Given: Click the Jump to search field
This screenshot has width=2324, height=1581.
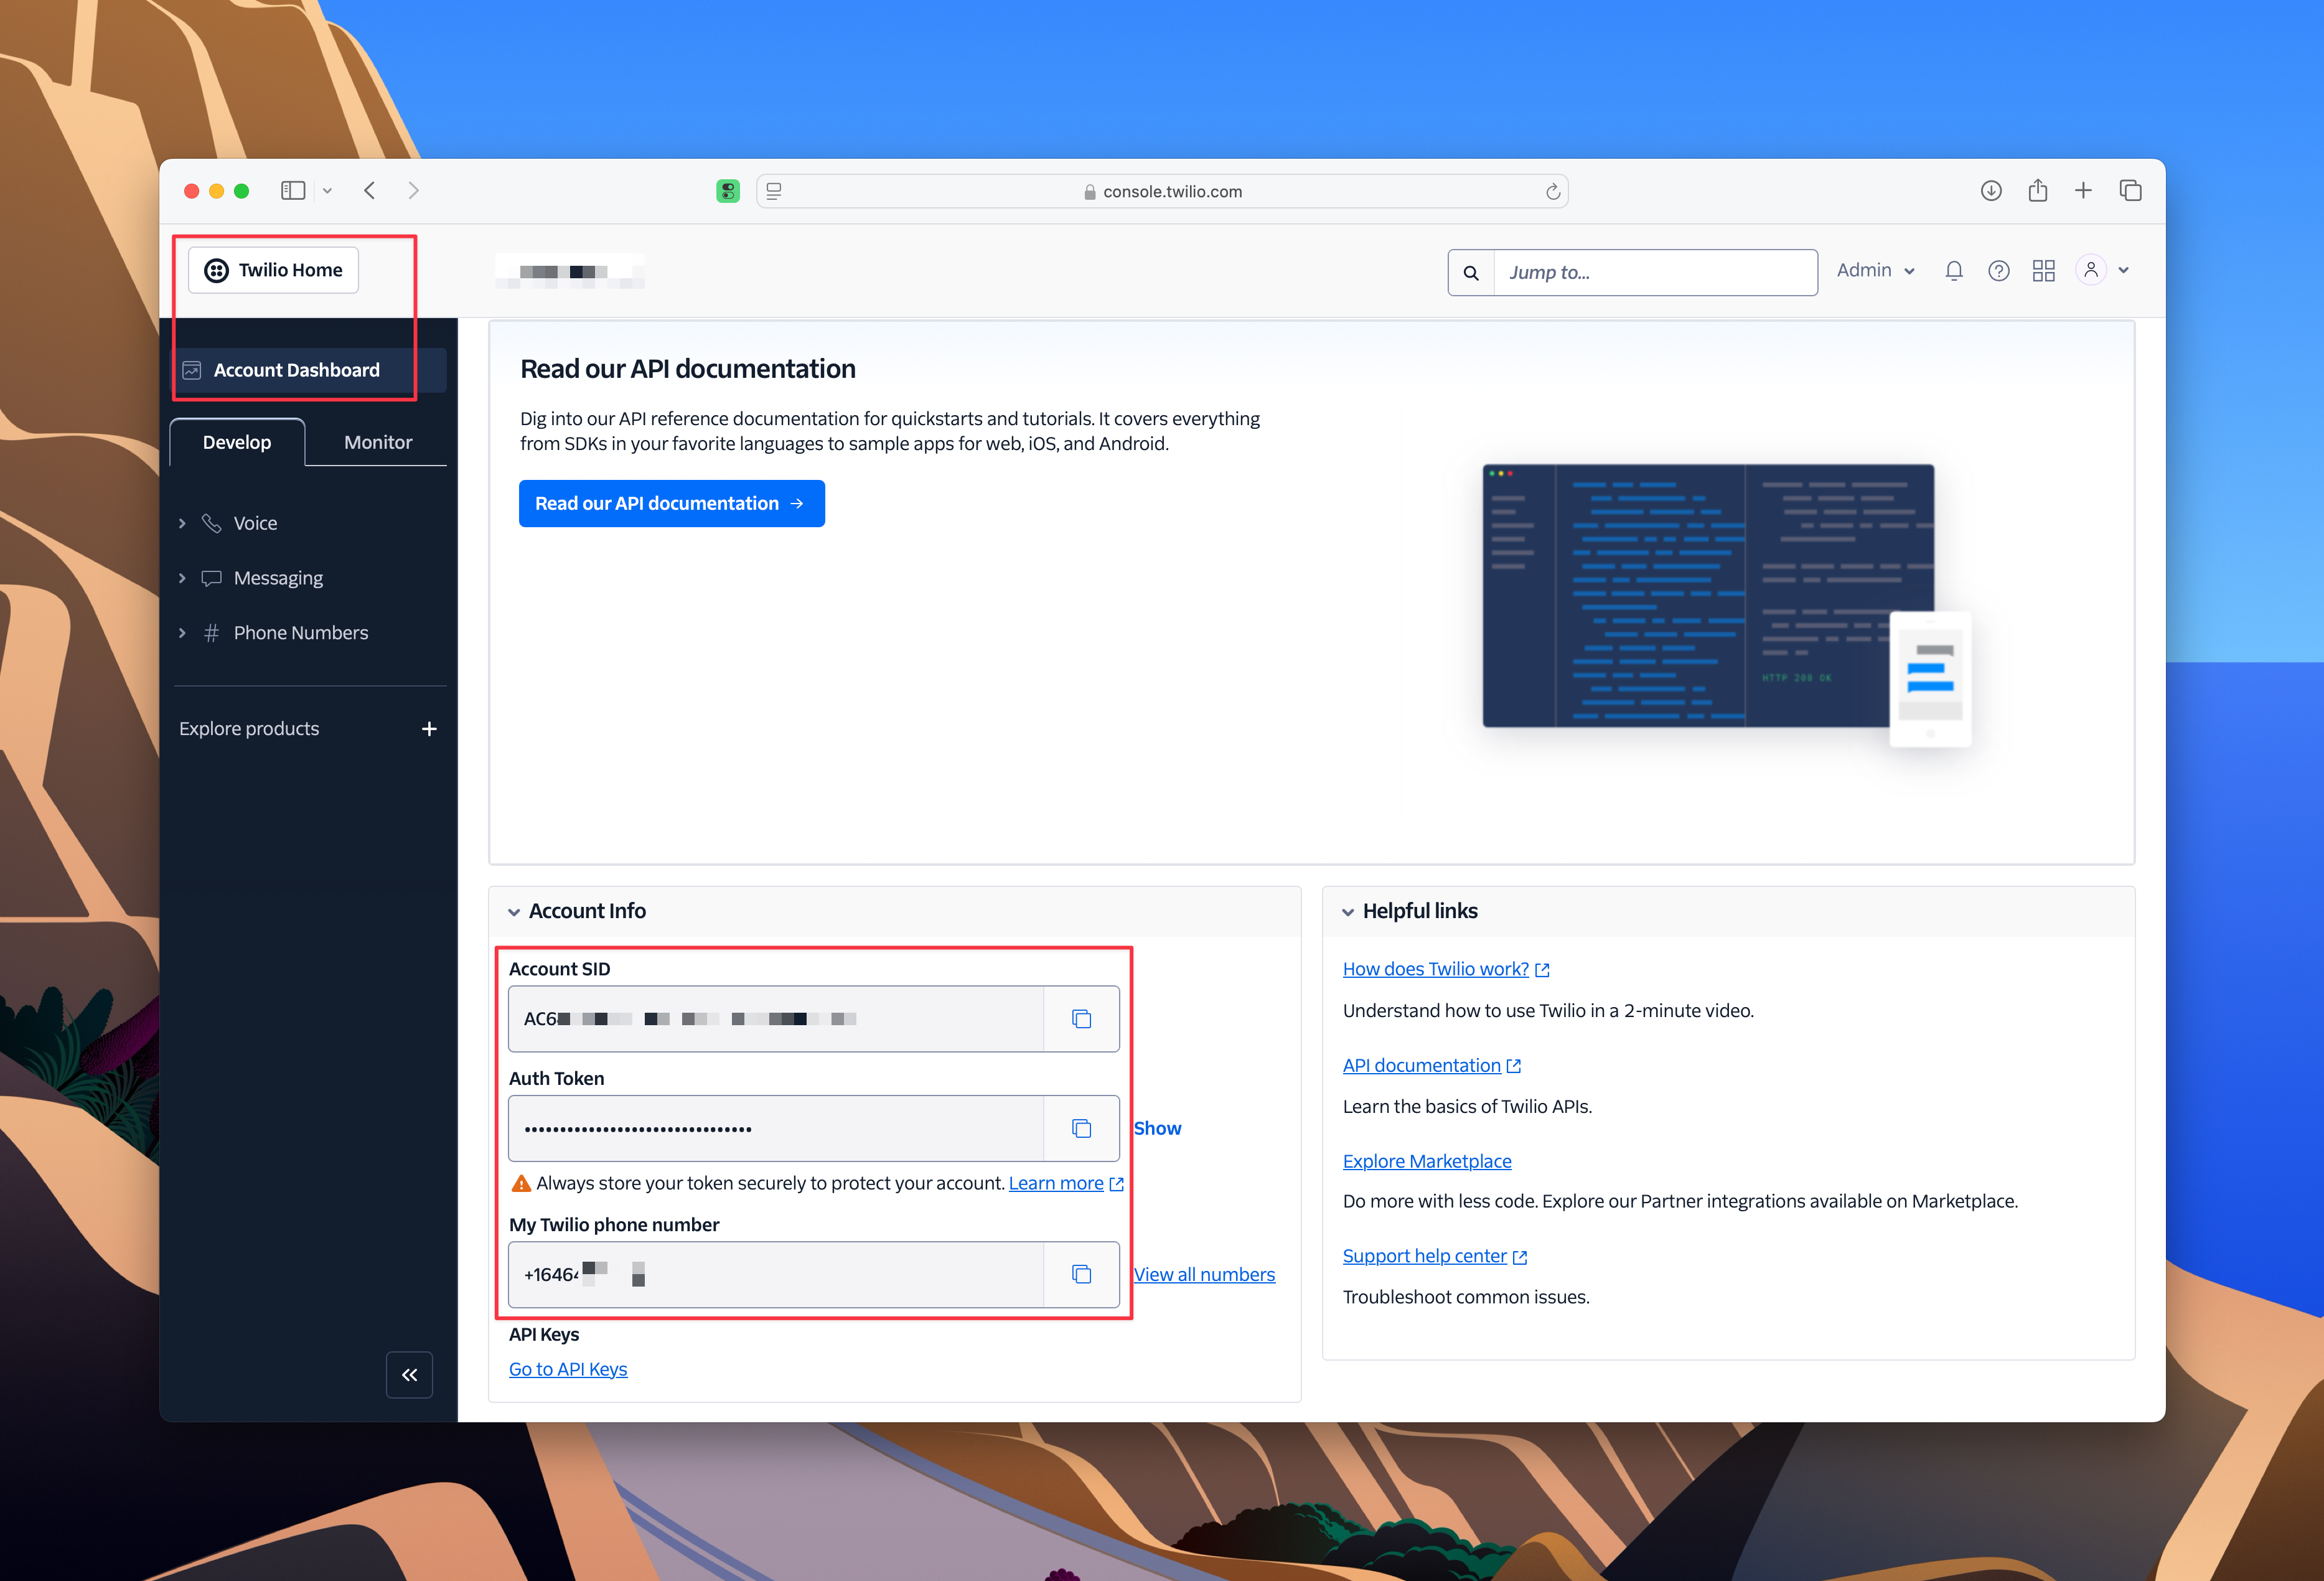Looking at the screenshot, I should pyautogui.click(x=1655, y=272).
